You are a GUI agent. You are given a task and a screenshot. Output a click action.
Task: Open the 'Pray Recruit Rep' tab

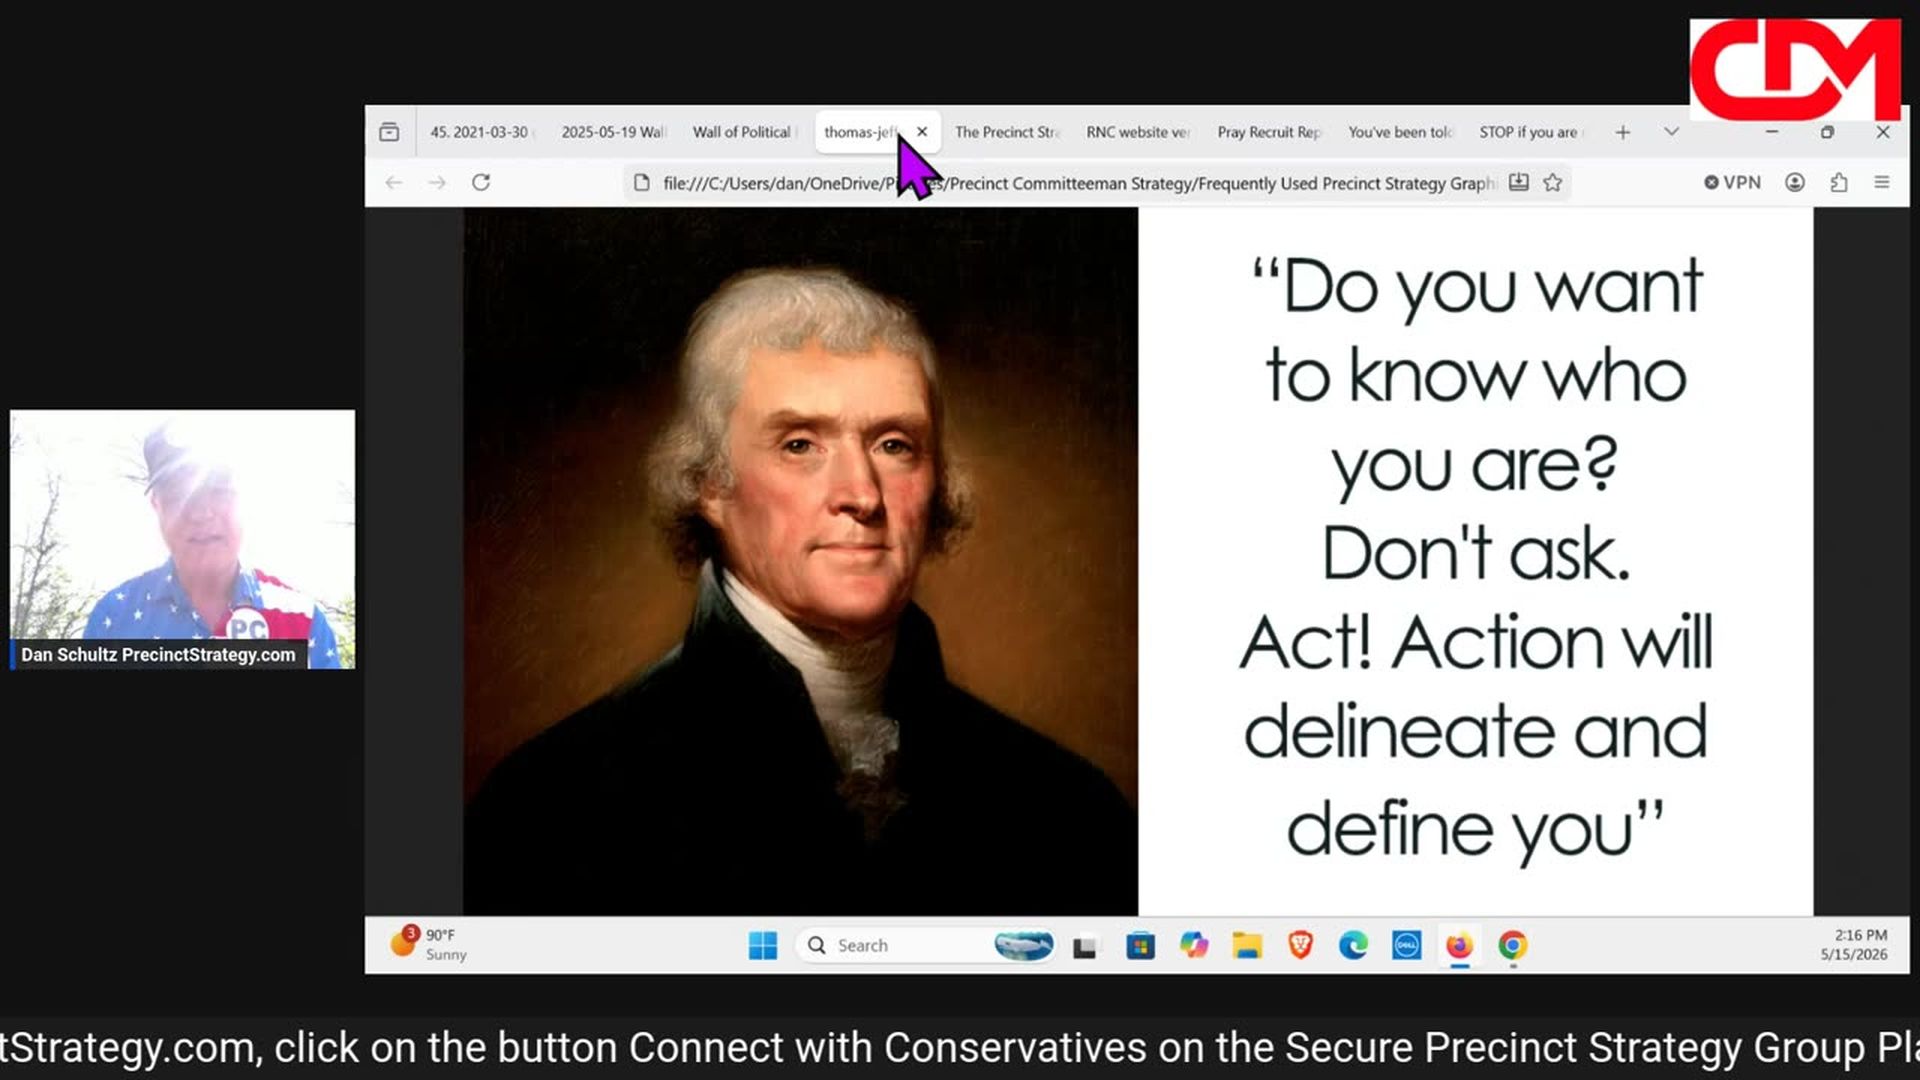click(x=1270, y=132)
